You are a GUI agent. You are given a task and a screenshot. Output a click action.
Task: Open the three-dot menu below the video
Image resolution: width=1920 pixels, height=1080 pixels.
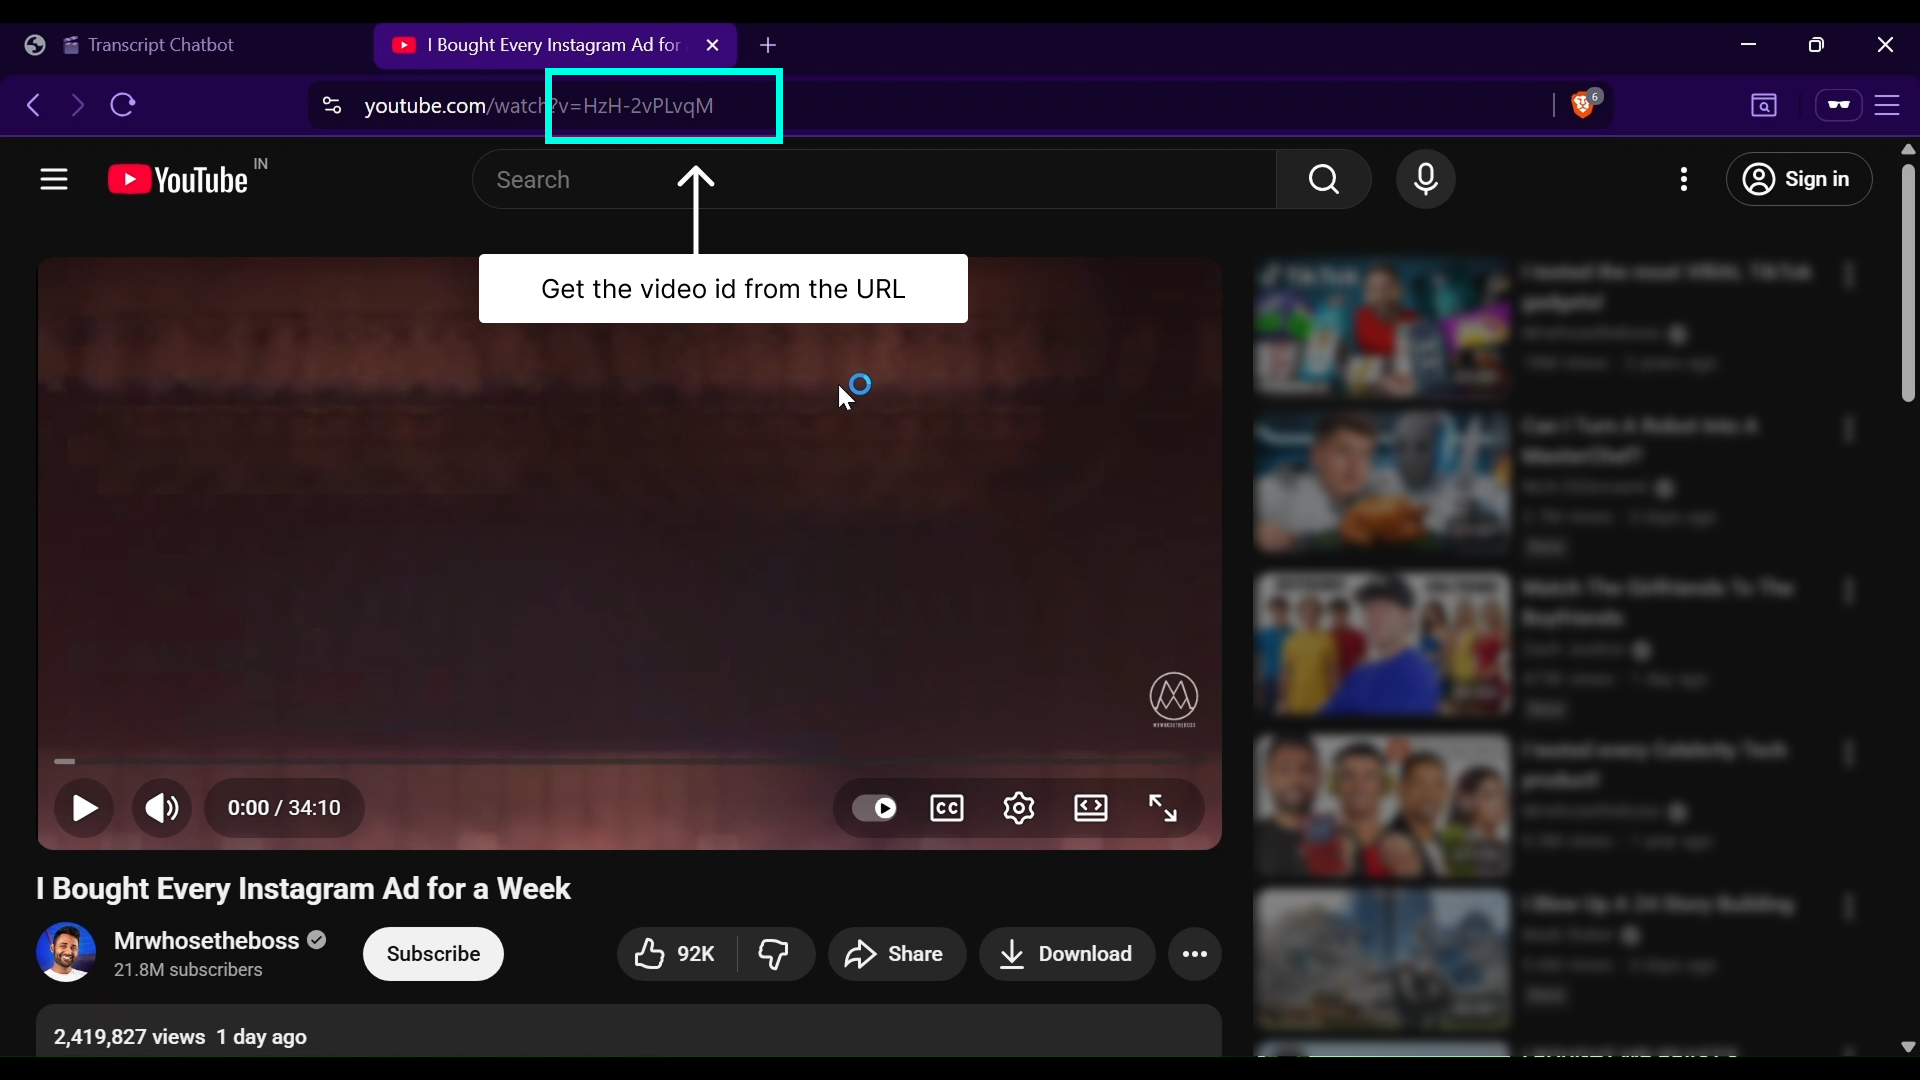coord(1195,954)
